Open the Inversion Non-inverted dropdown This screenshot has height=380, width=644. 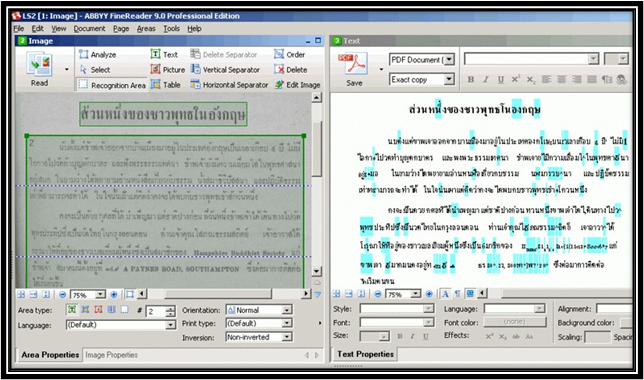point(287,337)
